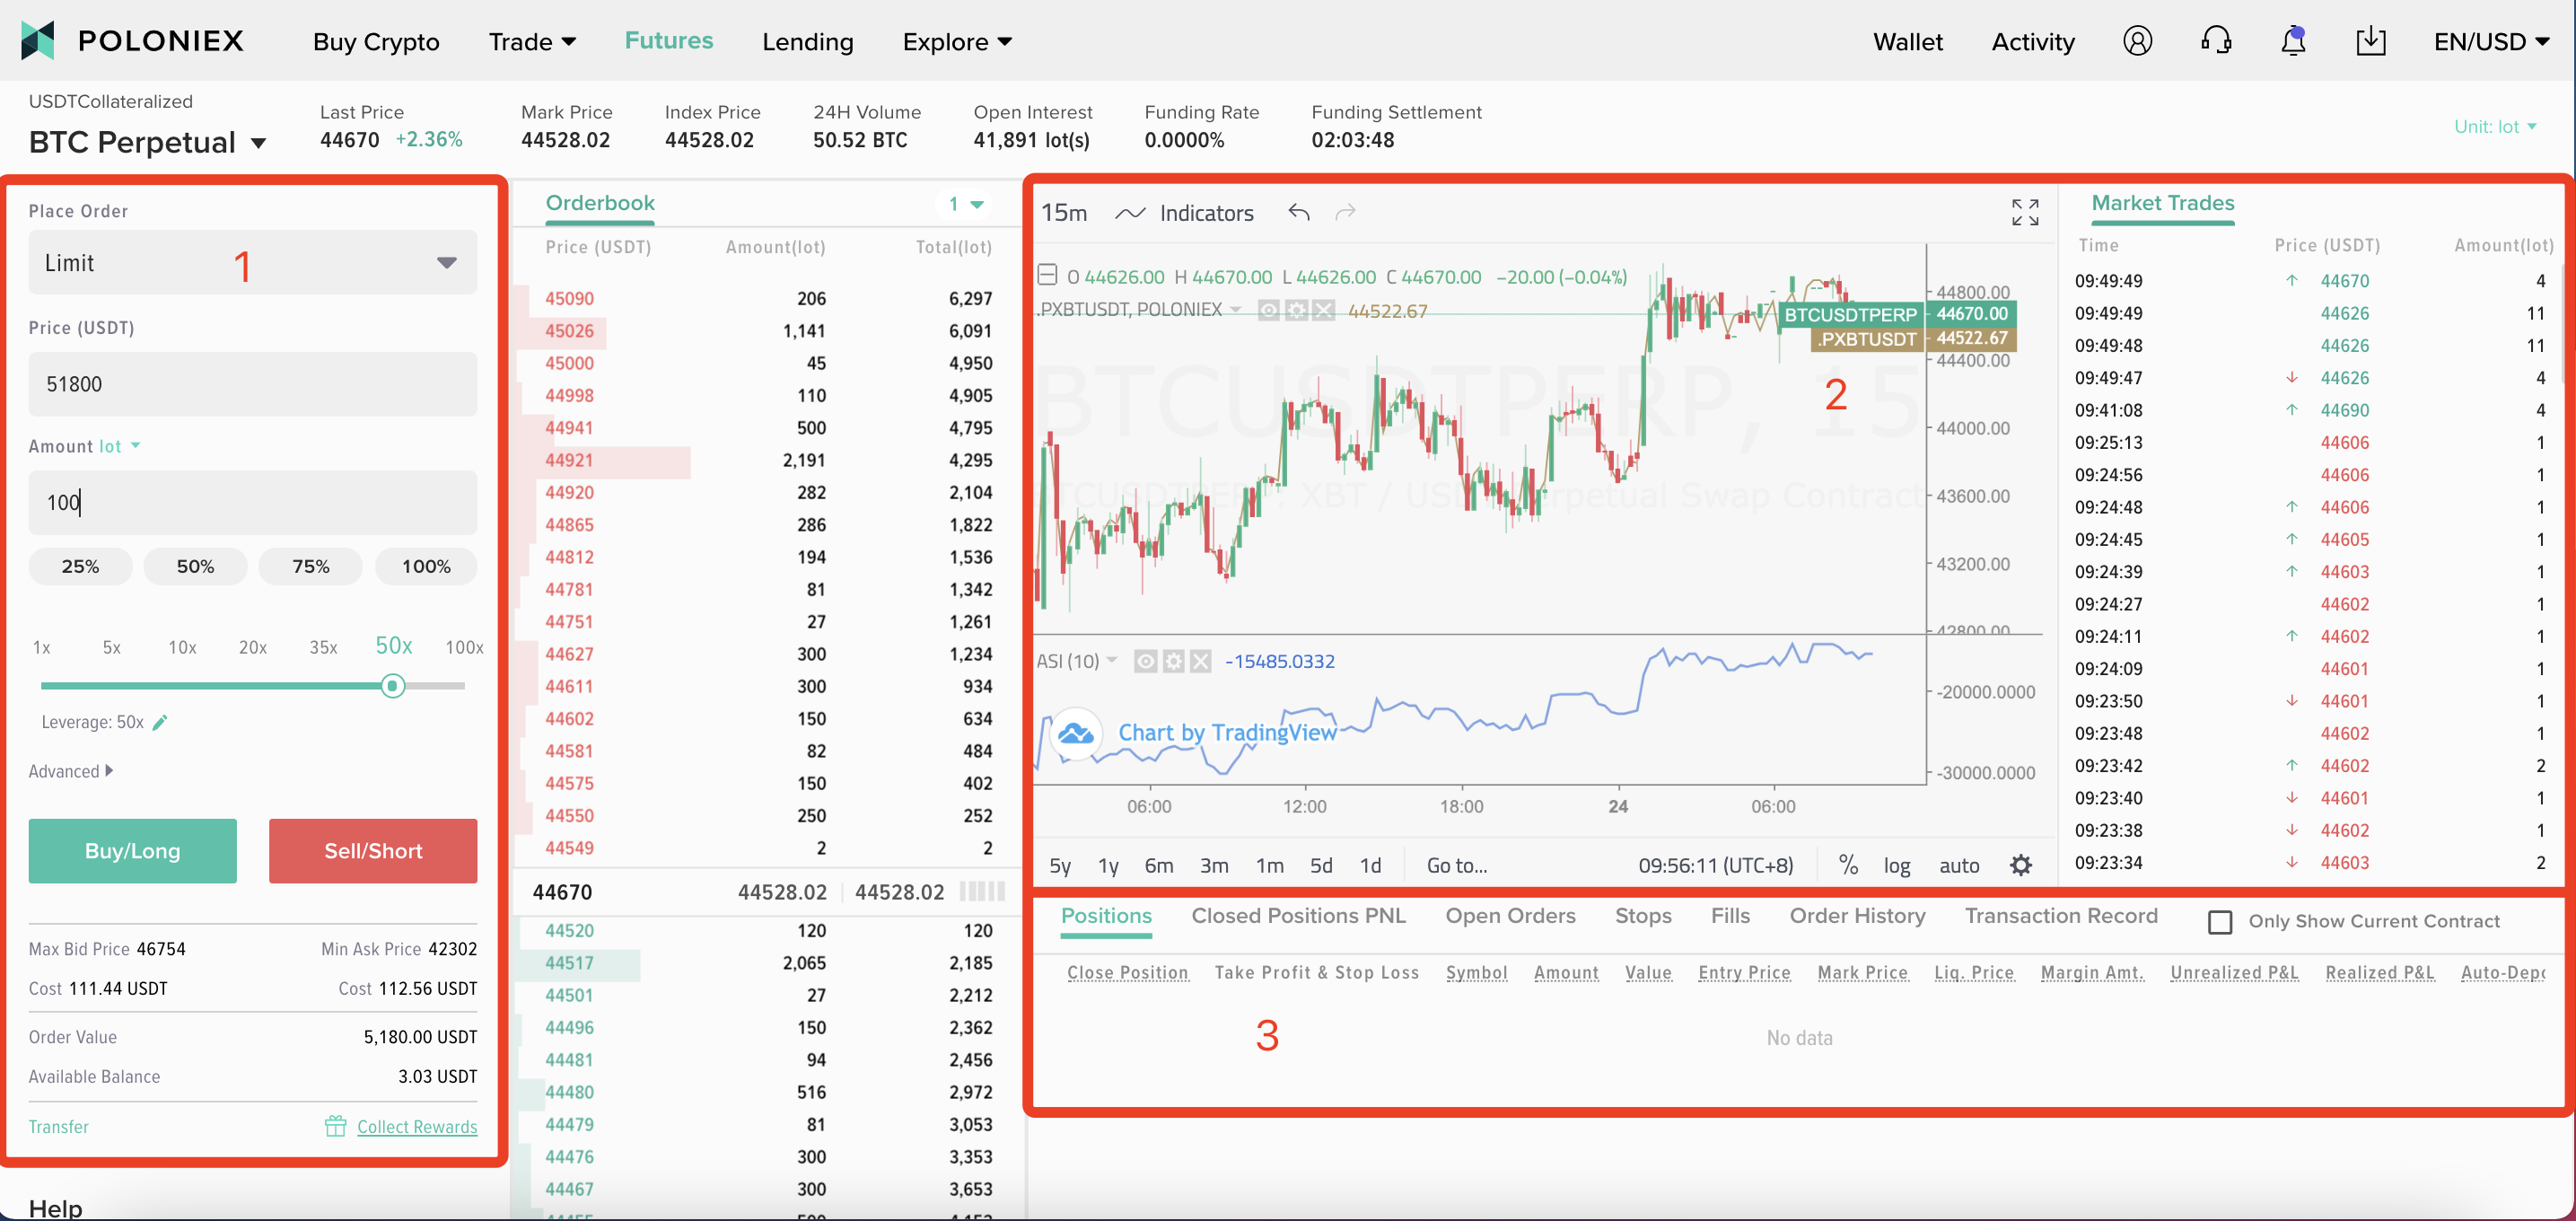Hide the ASI indicator with eye icon
Viewport: 2576px width, 1221px height.
(1146, 661)
